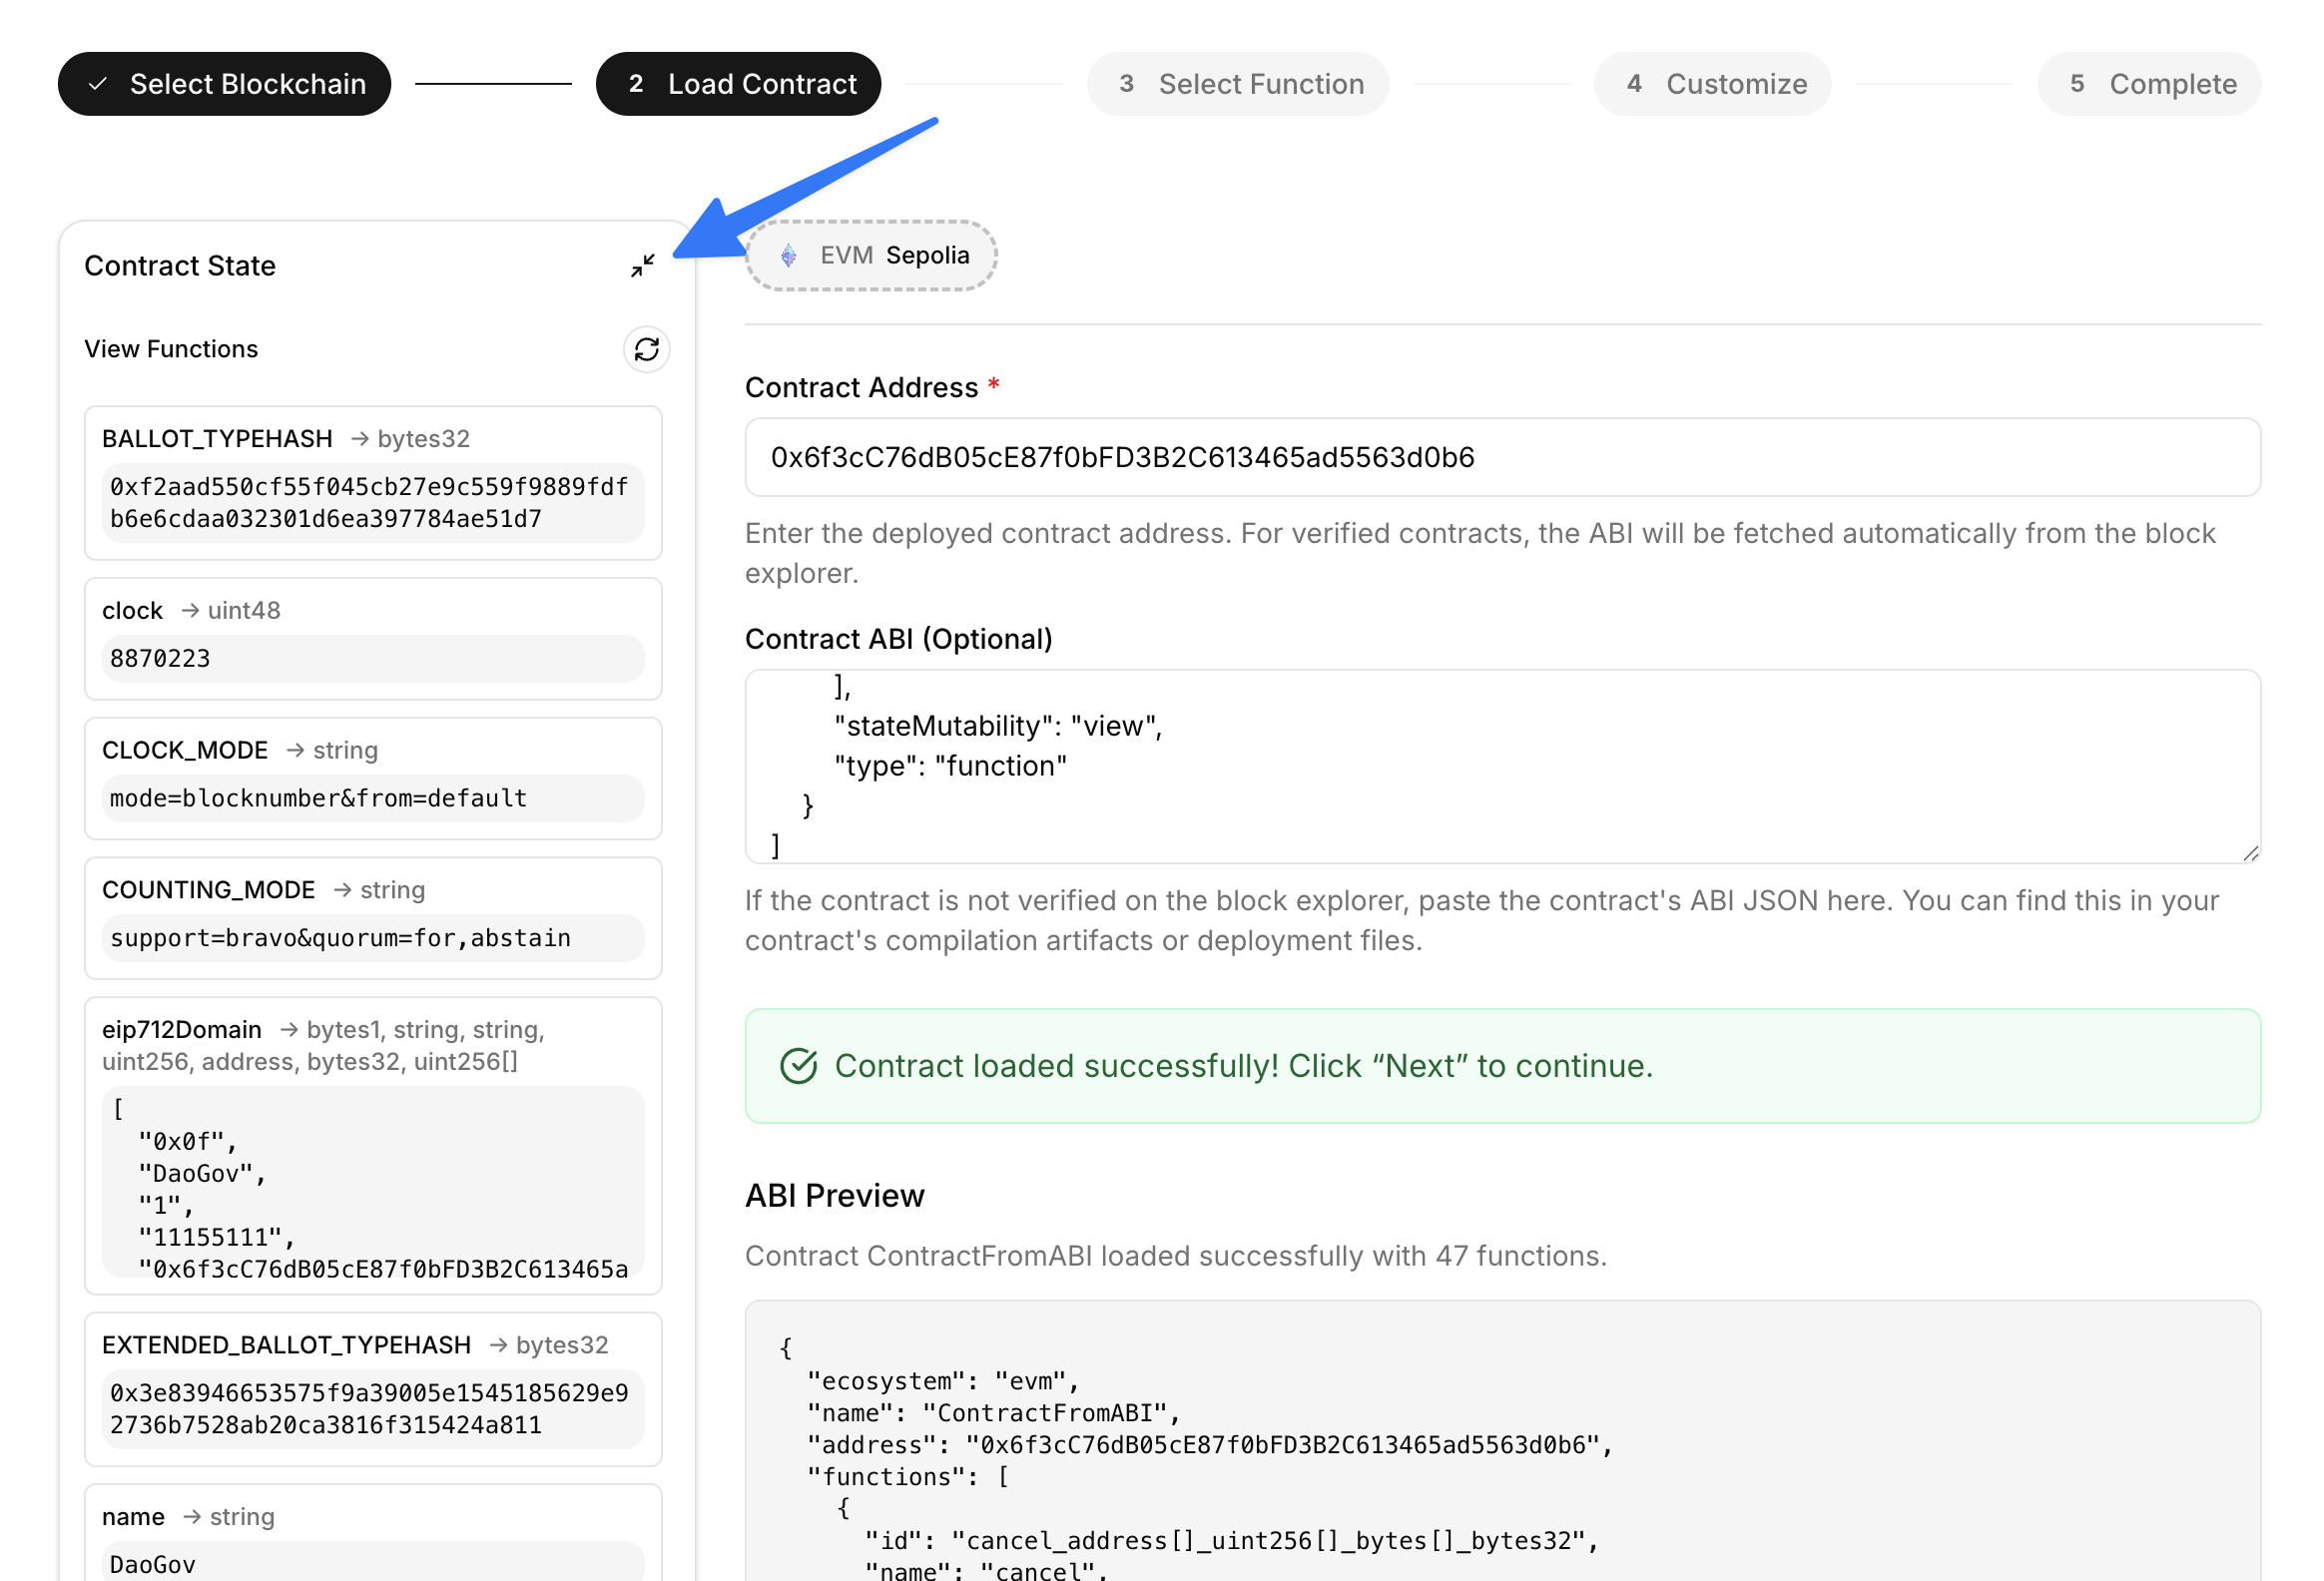Go to the Select Function step
Screen dimensions: 2324x1581
(1237, 83)
